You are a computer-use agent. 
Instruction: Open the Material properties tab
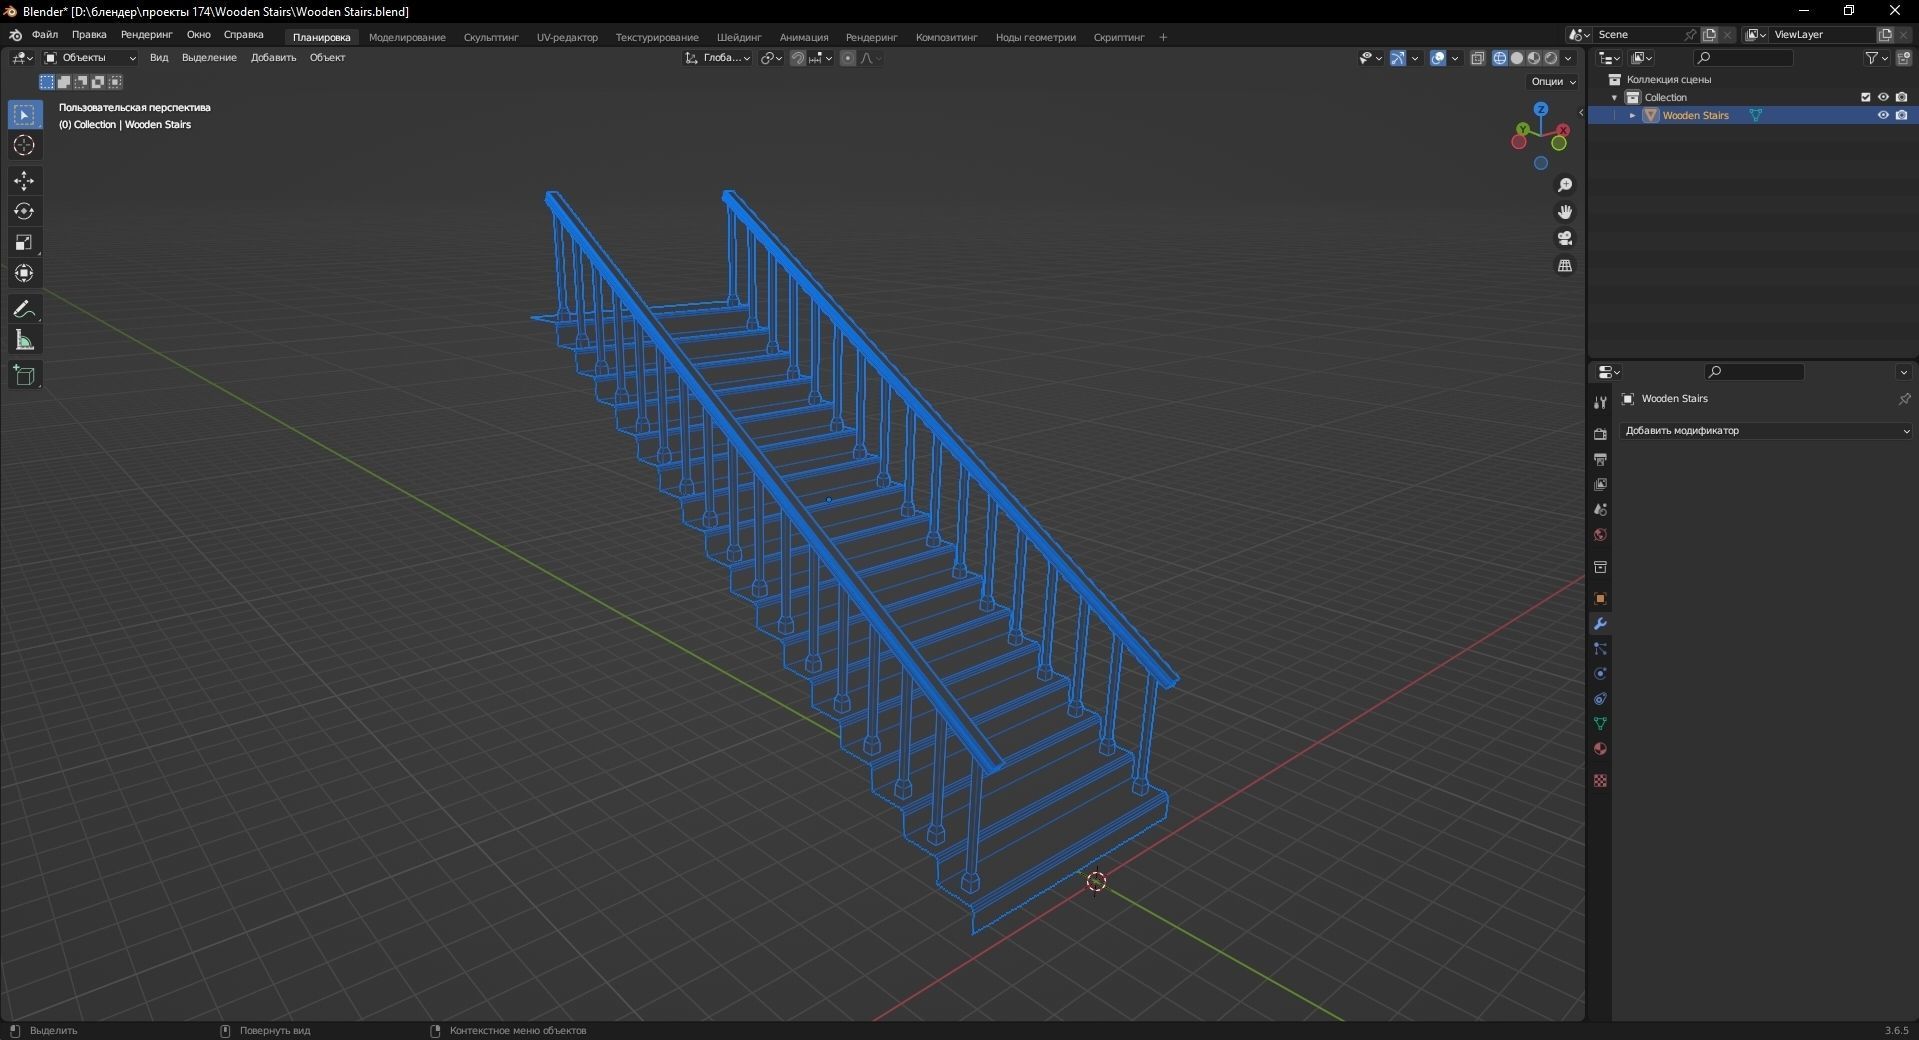point(1600,749)
